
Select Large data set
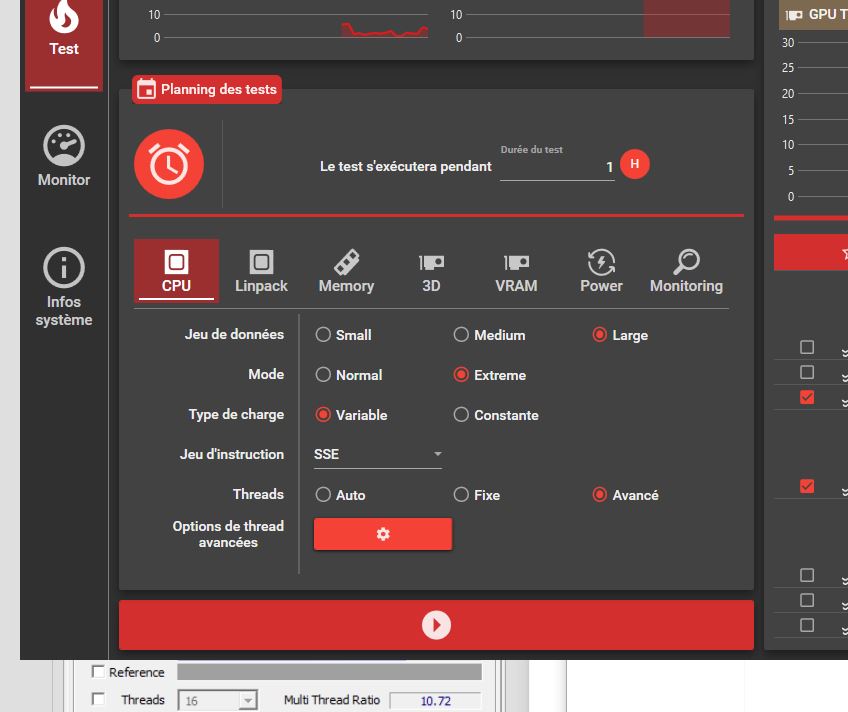620,335
